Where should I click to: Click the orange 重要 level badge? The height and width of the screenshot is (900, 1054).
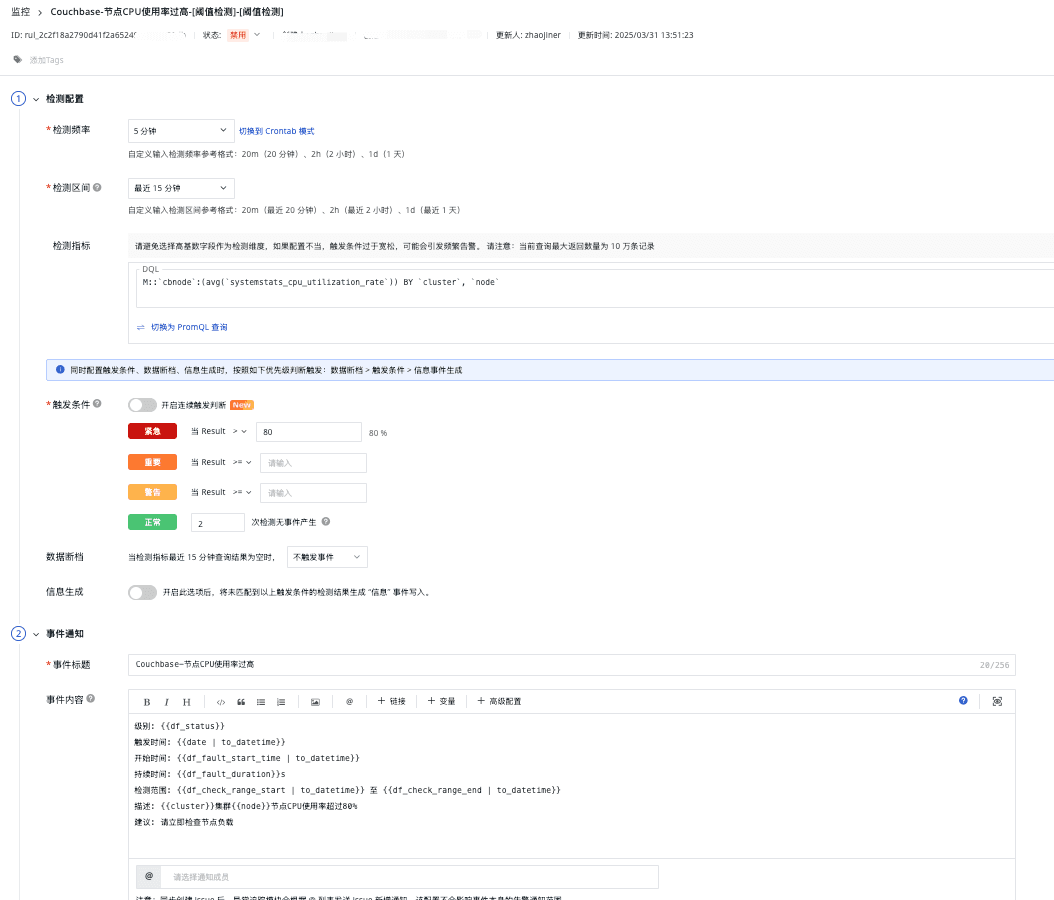click(153, 462)
